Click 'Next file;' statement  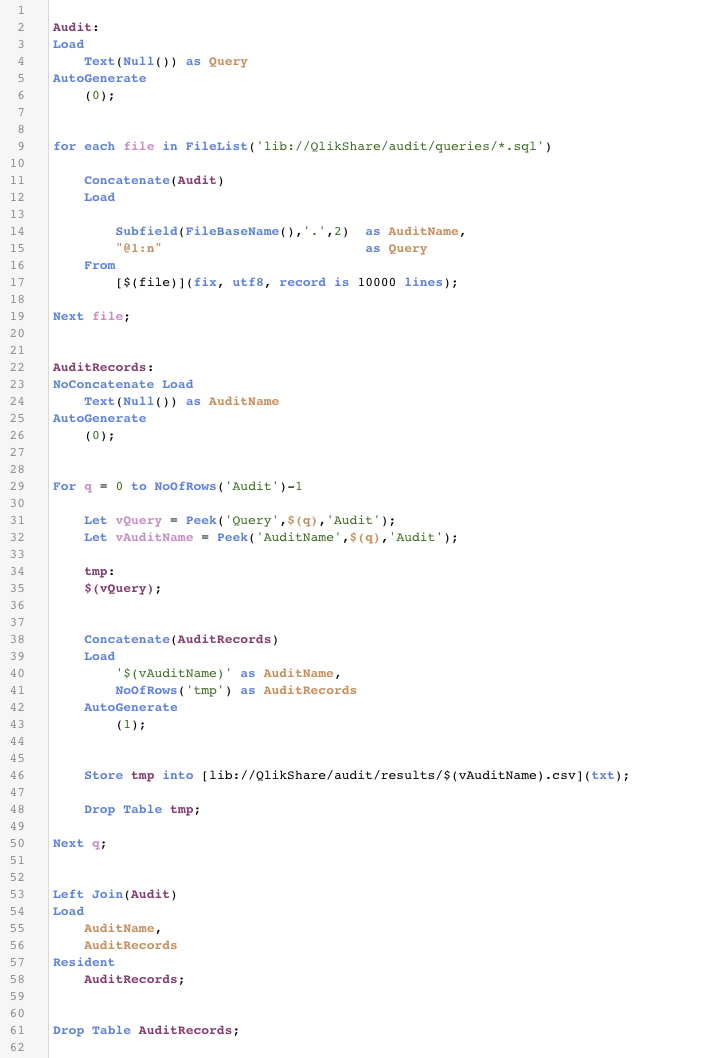91,316
